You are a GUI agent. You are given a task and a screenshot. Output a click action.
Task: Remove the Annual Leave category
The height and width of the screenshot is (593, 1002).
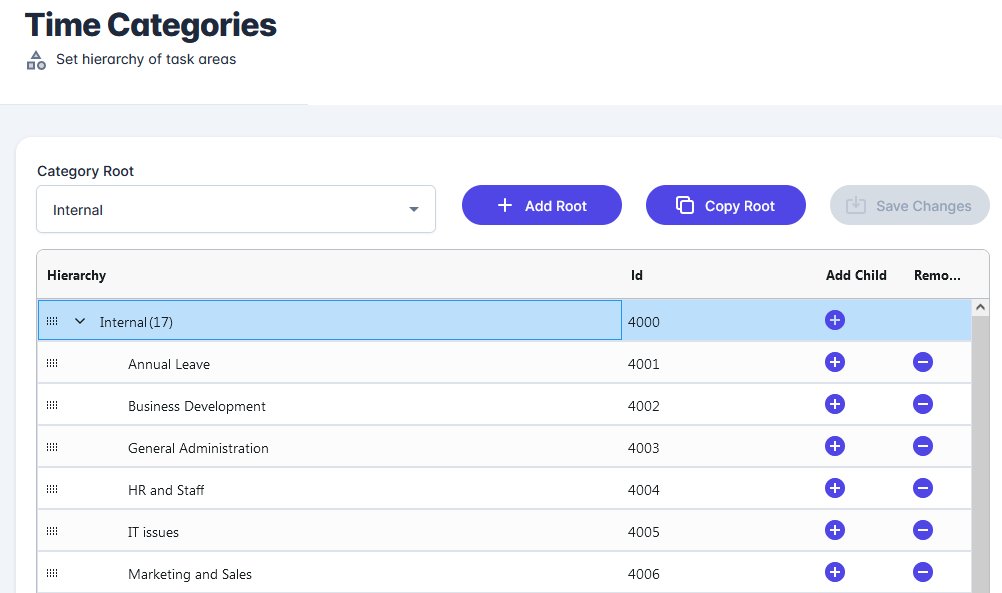[x=923, y=362]
